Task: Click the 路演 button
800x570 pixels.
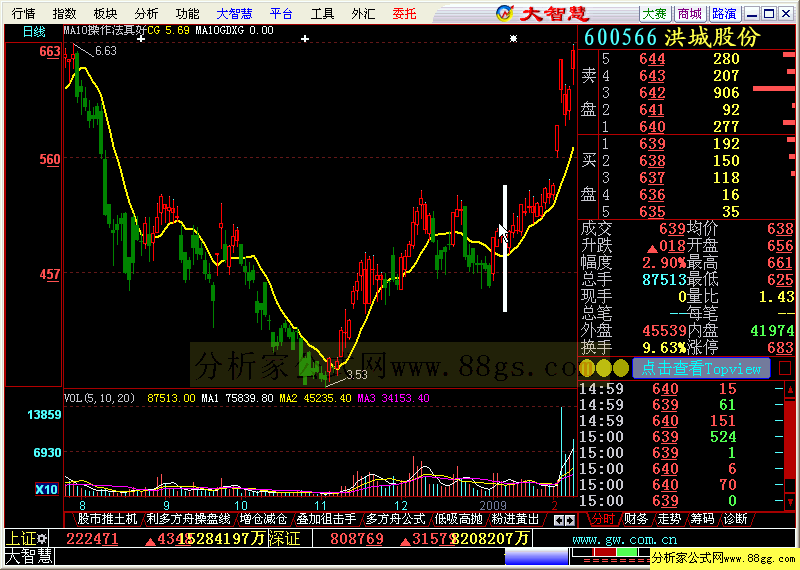Action: point(724,13)
